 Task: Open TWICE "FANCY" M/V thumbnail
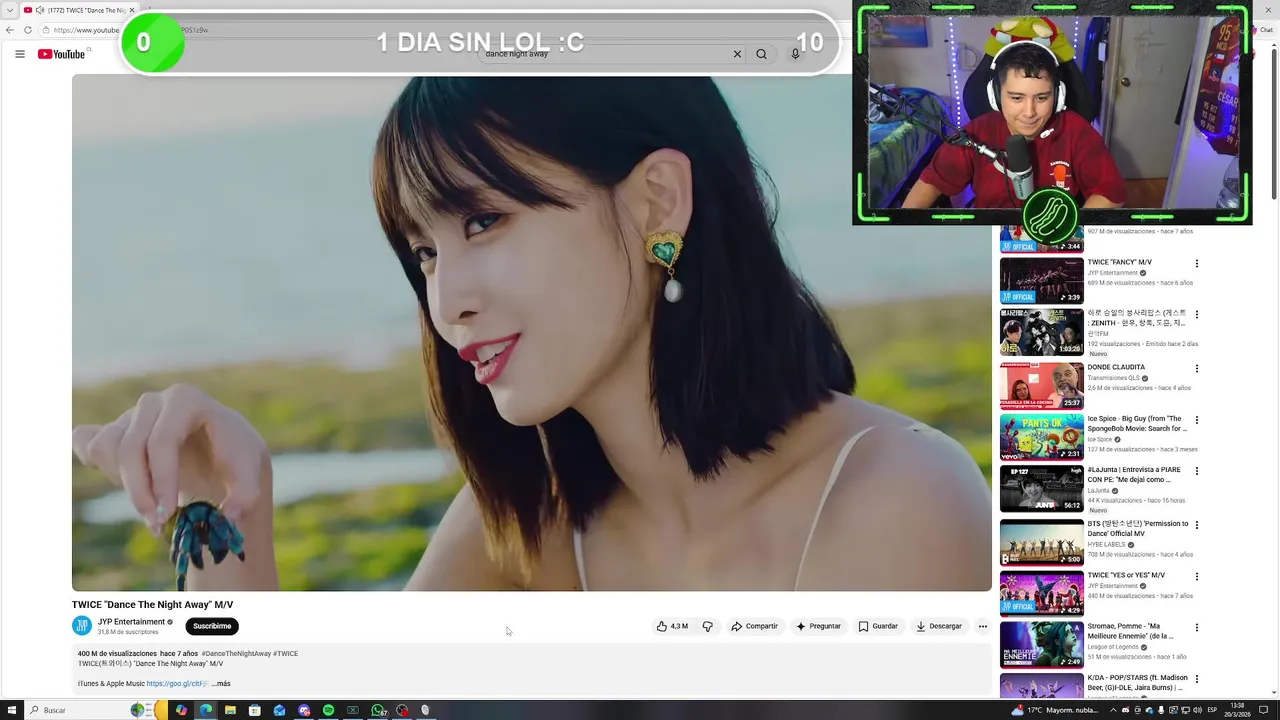(x=1042, y=281)
